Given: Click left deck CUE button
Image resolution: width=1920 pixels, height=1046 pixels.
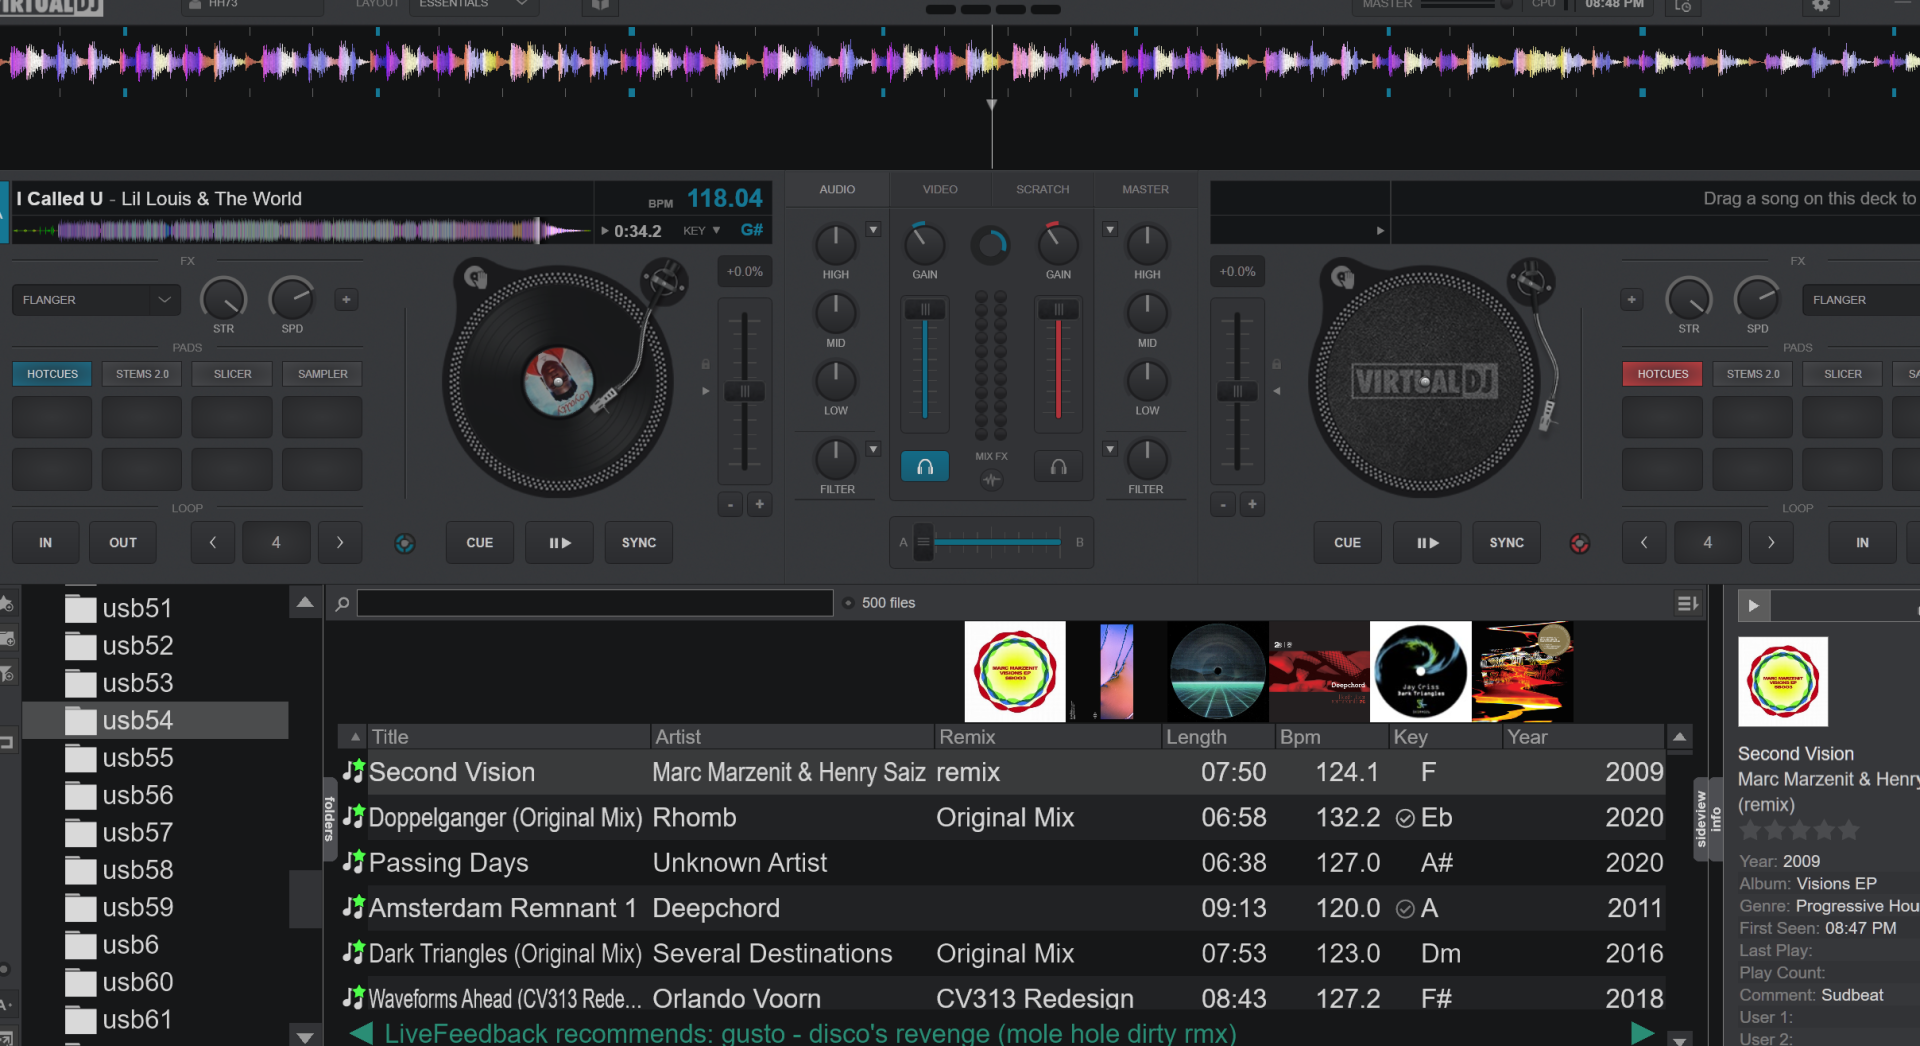Looking at the screenshot, I should (480, 543).
